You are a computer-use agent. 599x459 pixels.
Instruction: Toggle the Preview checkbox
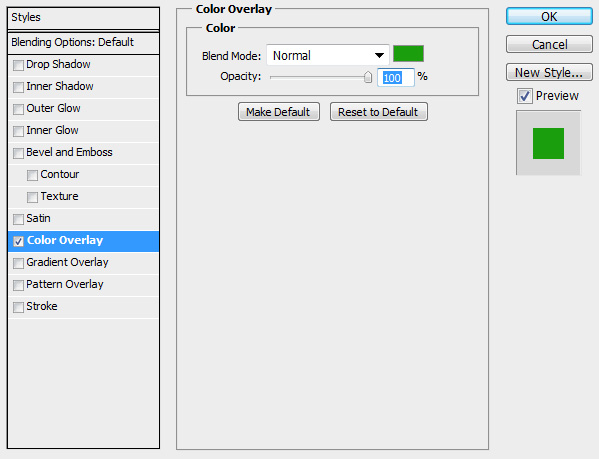tap(525, 96)
